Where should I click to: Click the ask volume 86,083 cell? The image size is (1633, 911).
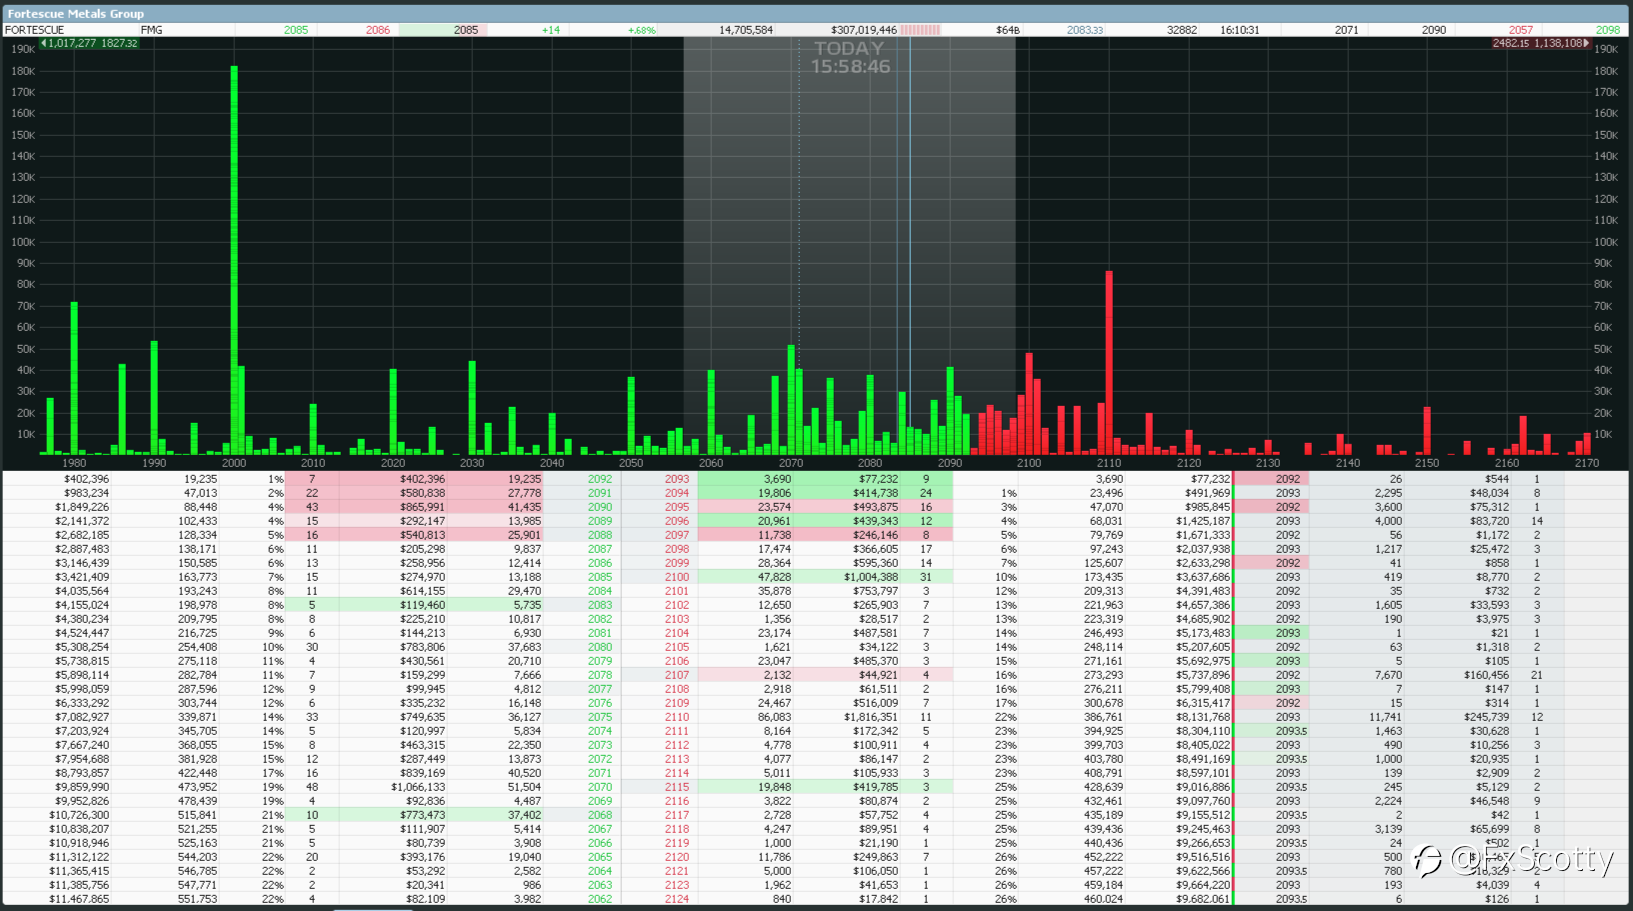coord(774,717)
